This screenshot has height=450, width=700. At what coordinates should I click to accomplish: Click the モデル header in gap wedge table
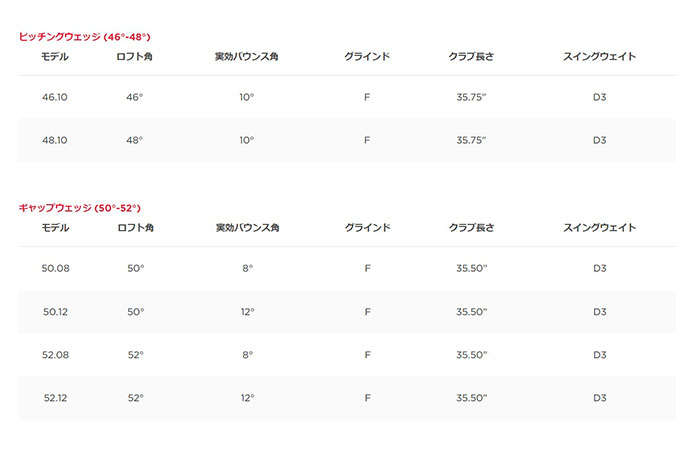pos(55,228)
